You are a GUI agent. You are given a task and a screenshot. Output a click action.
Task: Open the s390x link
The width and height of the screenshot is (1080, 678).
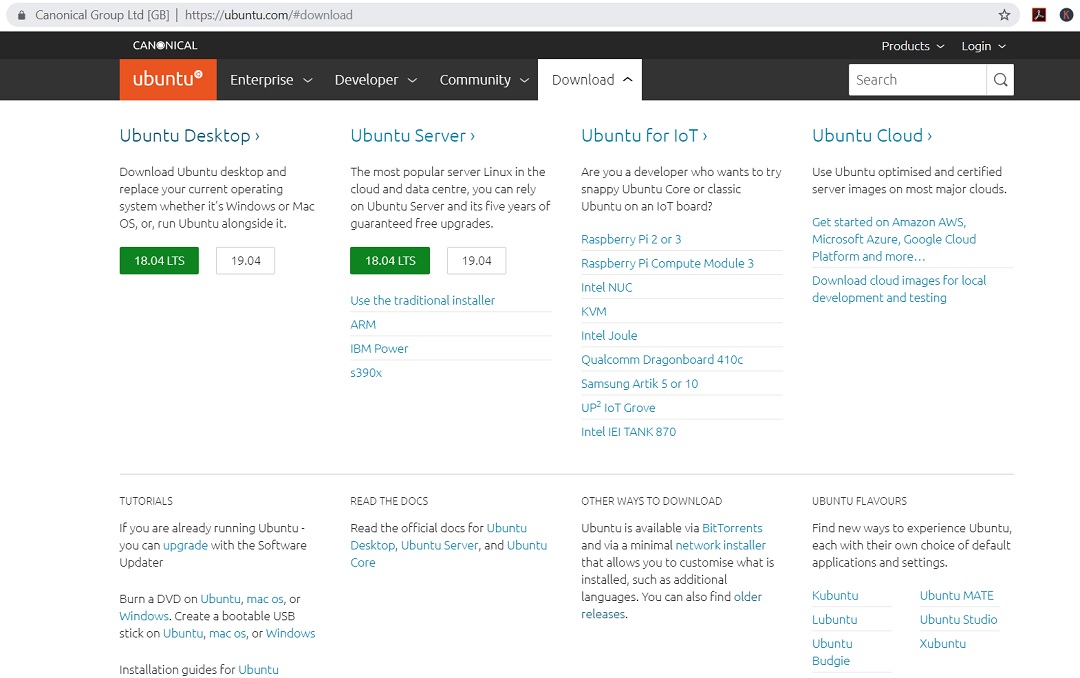click(366, 373)
